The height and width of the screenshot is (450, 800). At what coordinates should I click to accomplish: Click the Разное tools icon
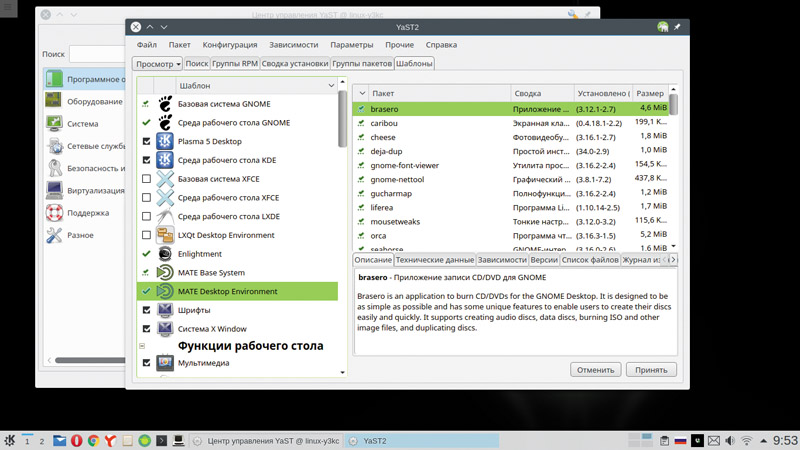54,235
